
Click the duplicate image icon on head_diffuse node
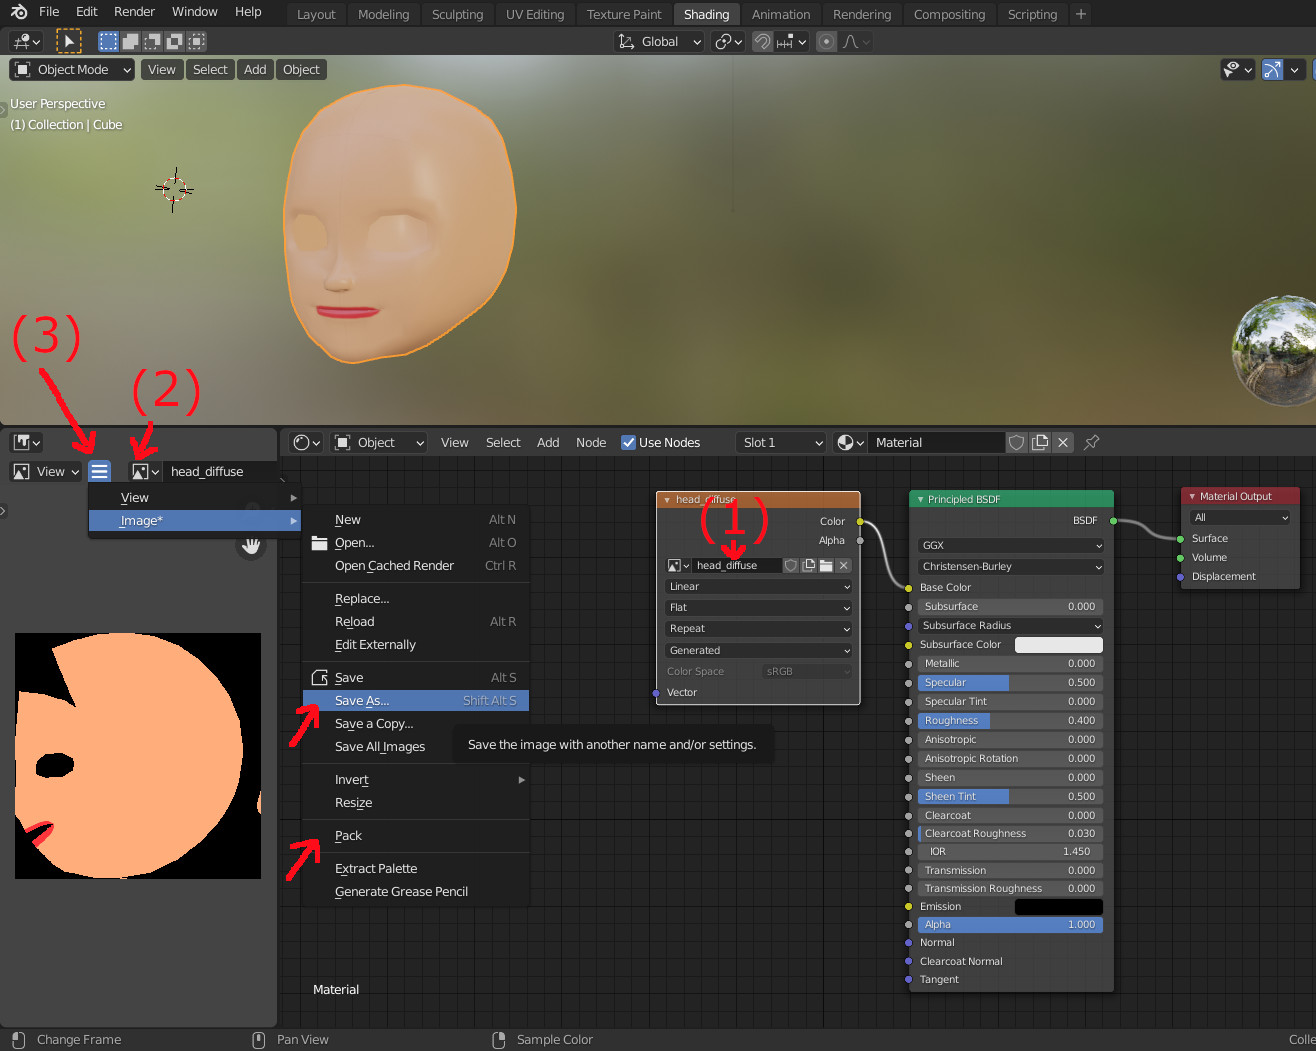(808, 565)
